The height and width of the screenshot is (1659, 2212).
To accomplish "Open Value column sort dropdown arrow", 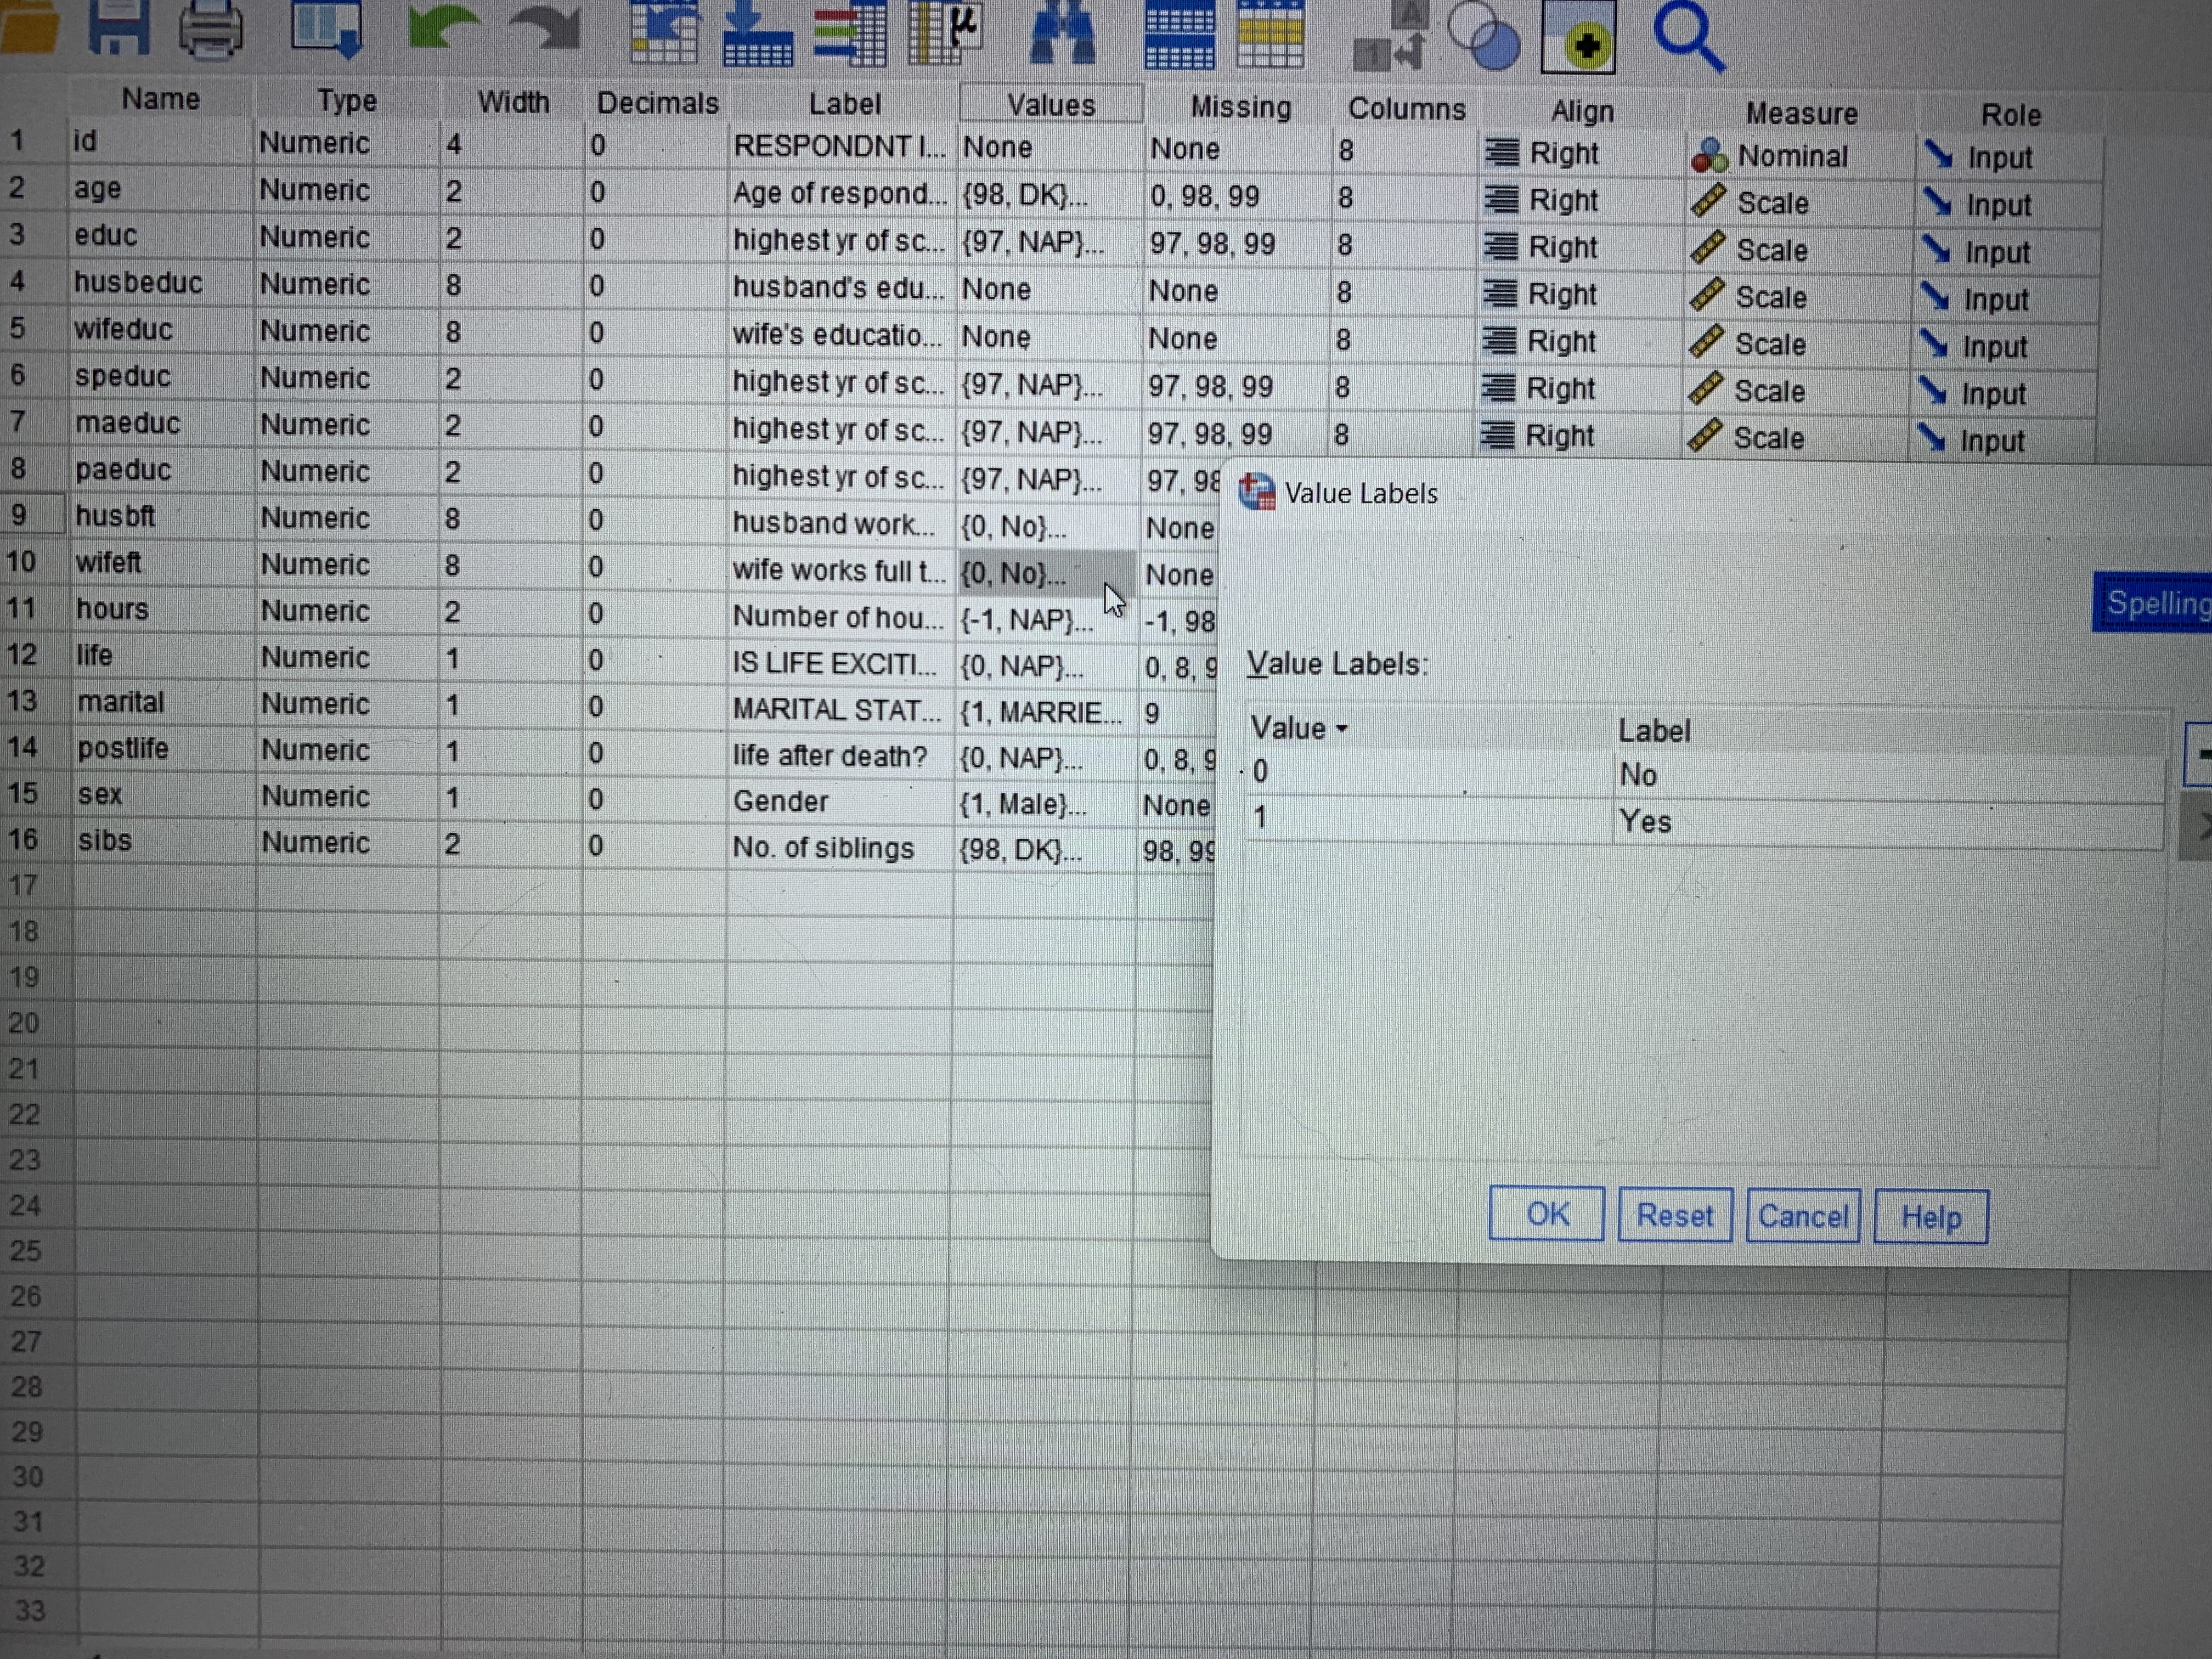I will [x=1342, y=729].
